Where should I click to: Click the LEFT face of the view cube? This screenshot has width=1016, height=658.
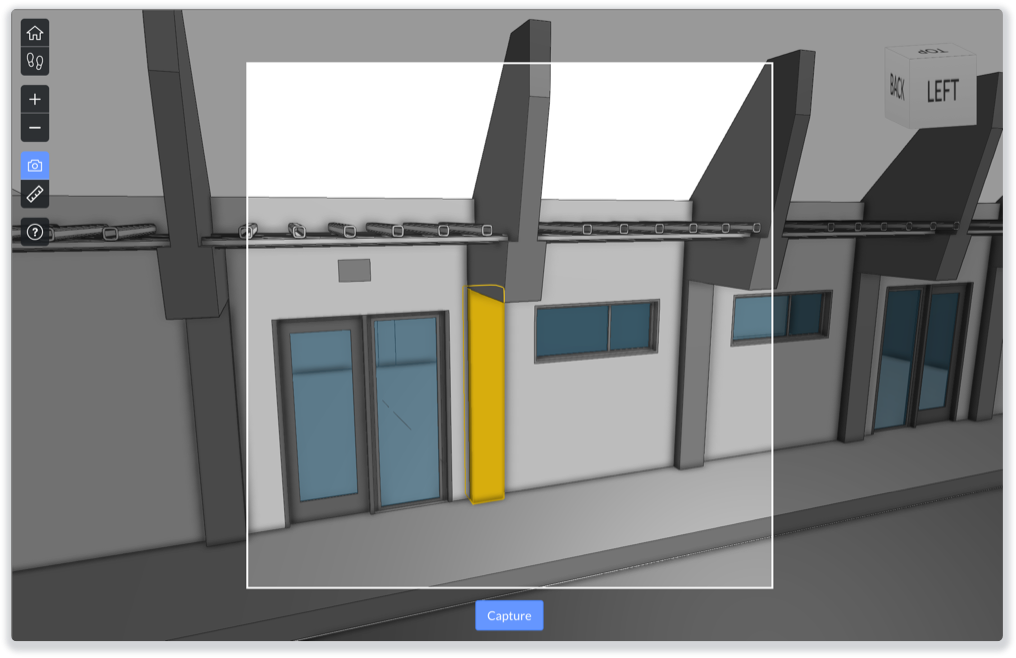[x=941, y=92]
